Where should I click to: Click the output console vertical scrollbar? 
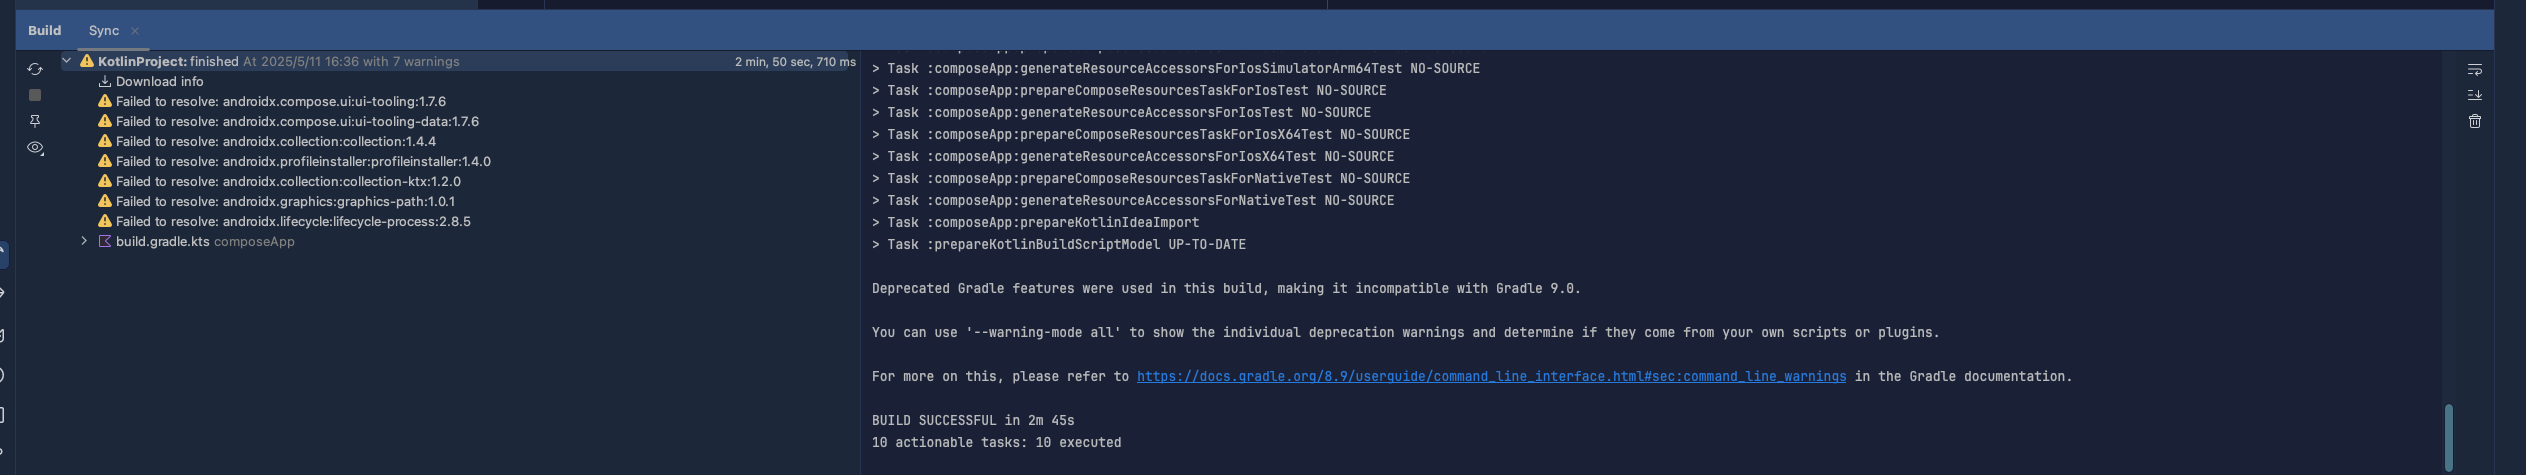point(2448,437)
